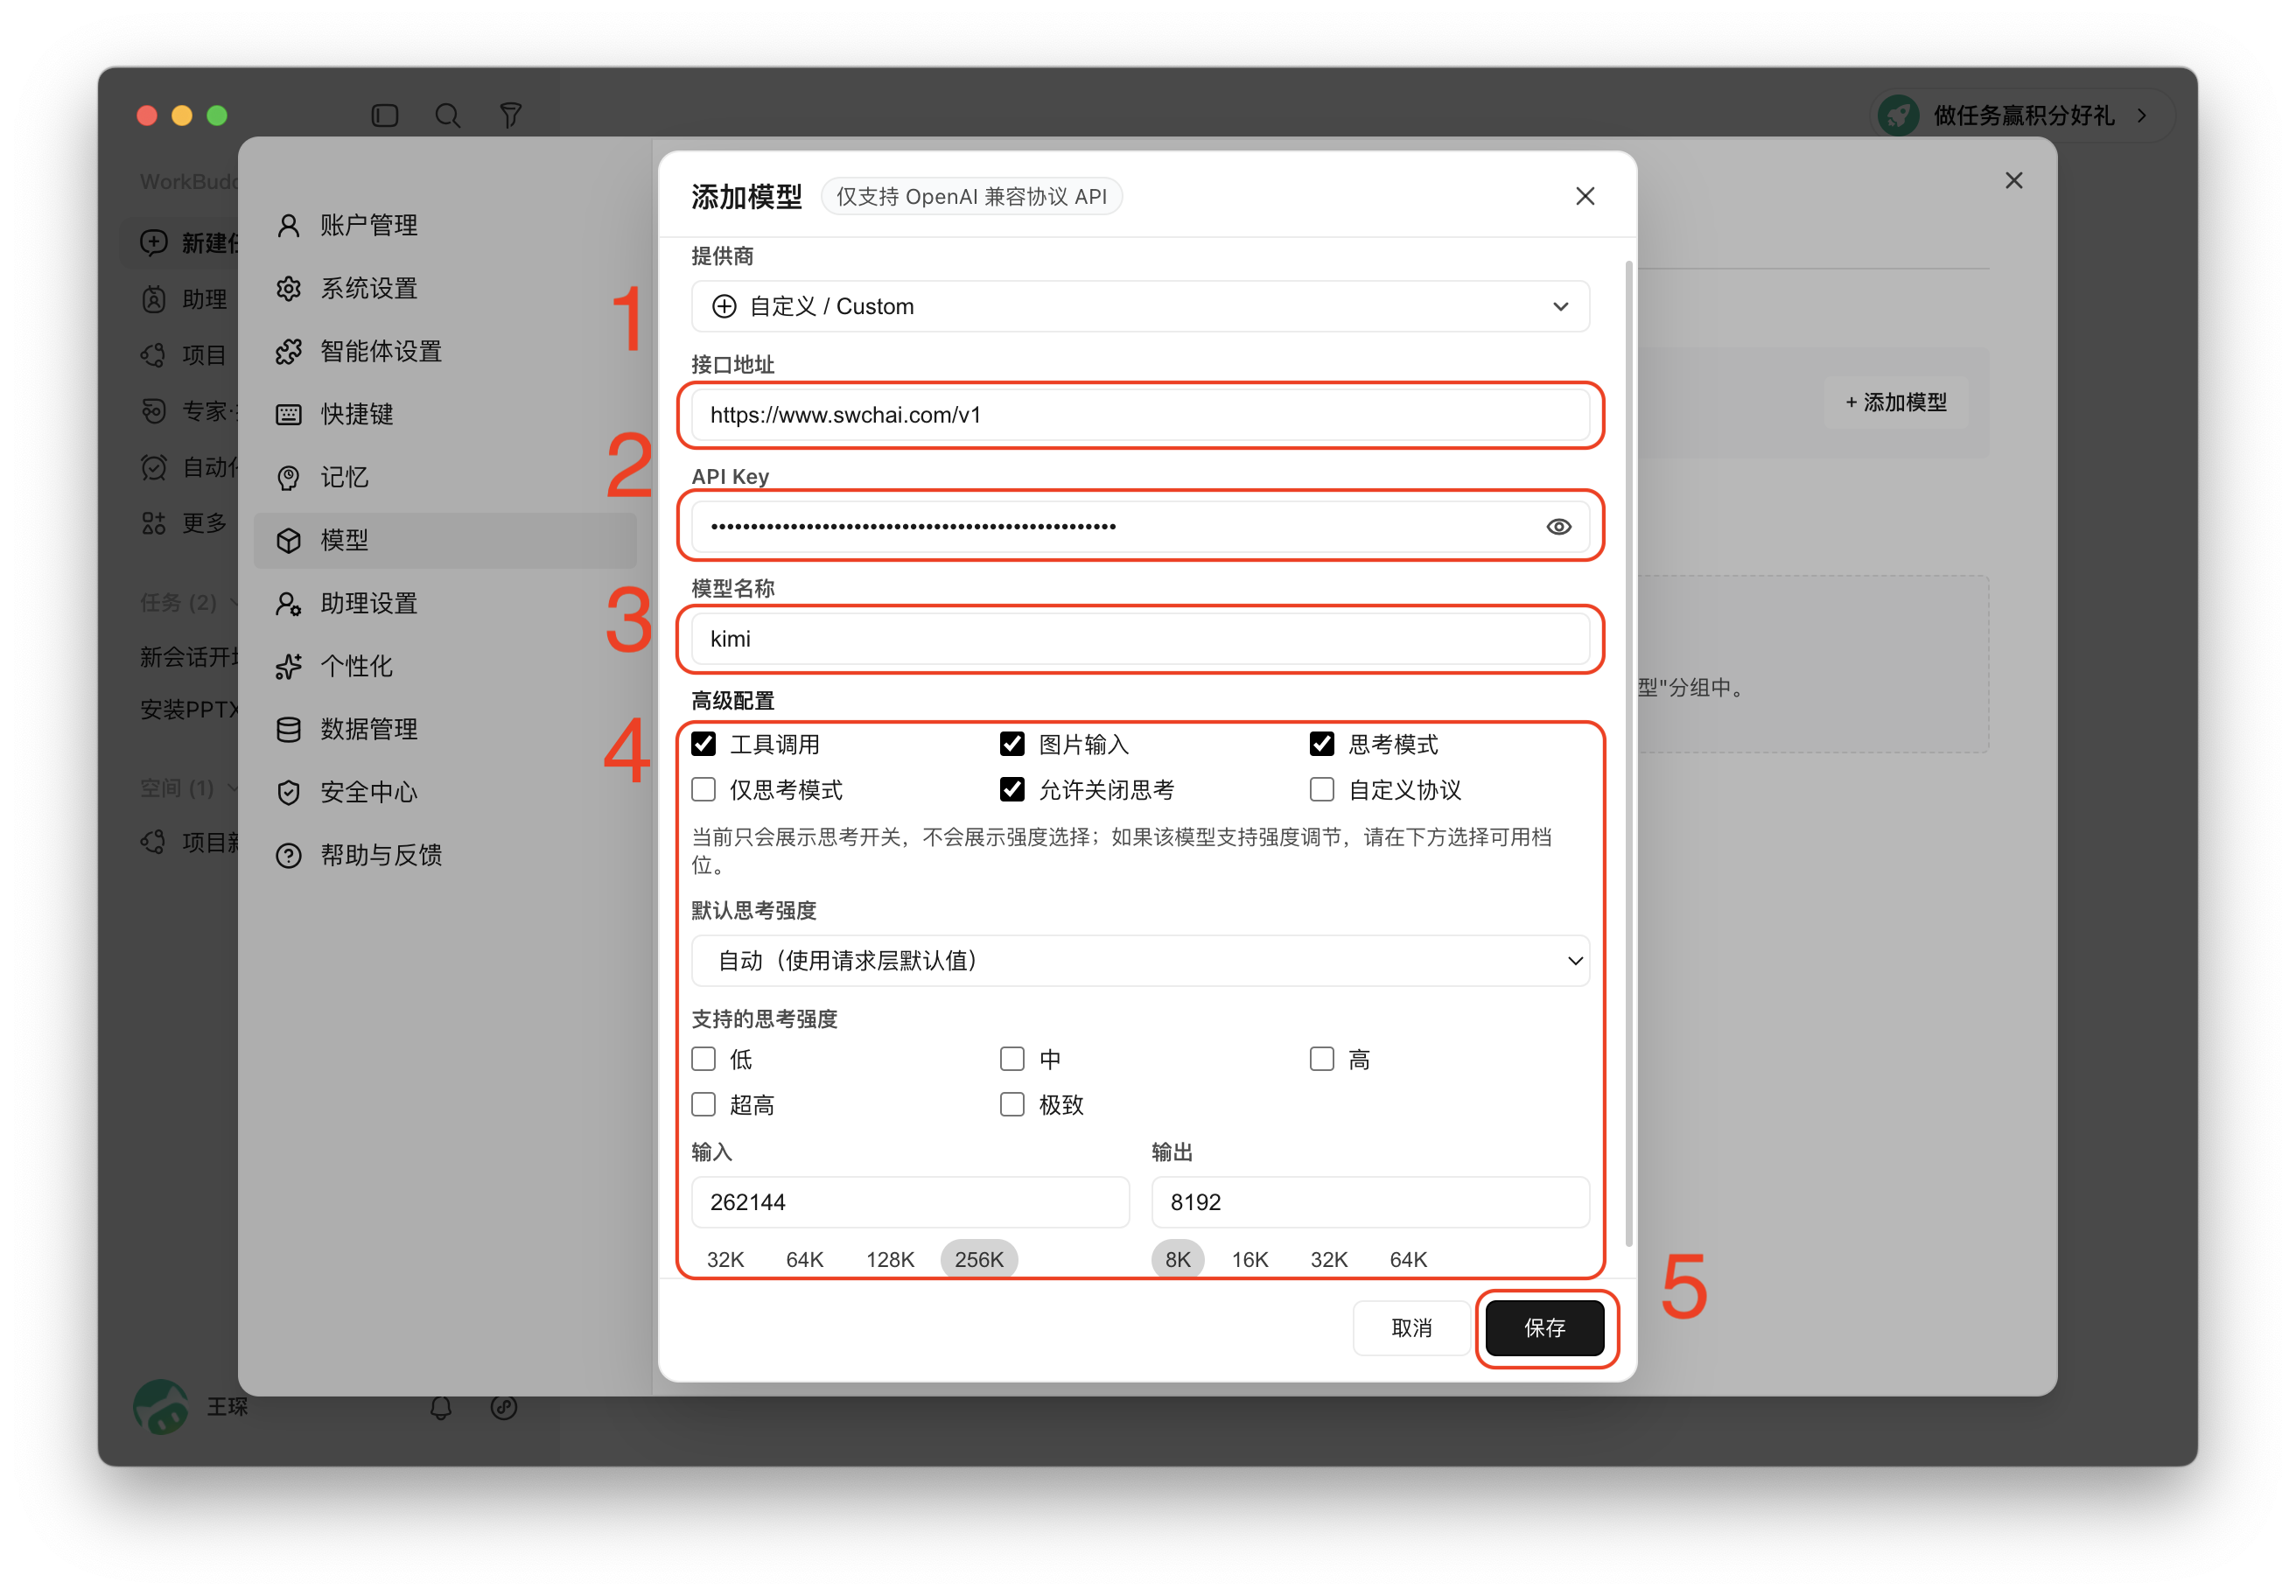Viewport: 2296px width, 1596px height.
Task: Check the 极致 thinking strength box
Action: pyautogui.click(x=1012, y=1104)
